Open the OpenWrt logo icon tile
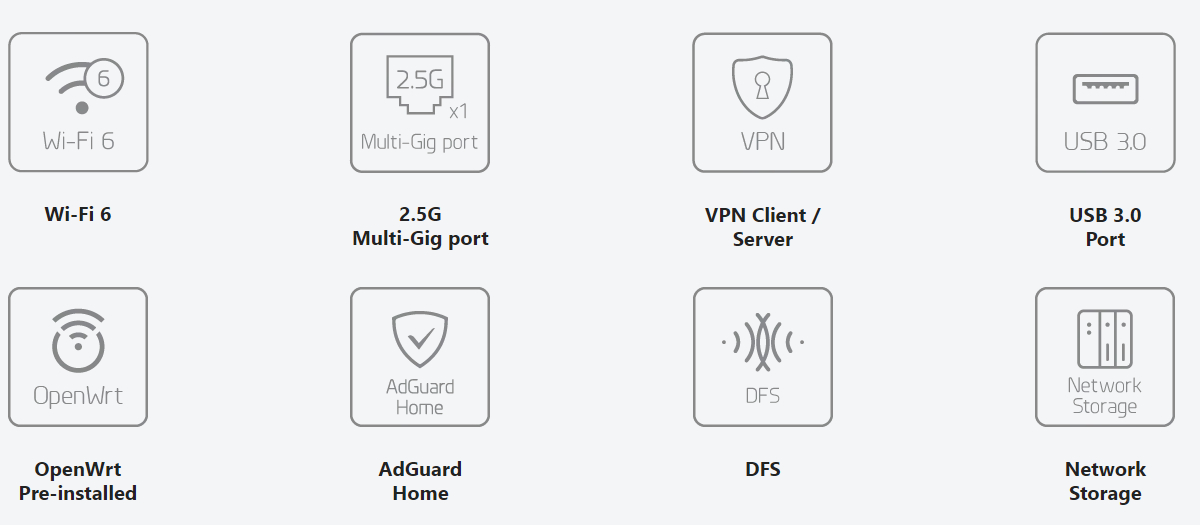 pyautogui.click(x=78, y=357)
